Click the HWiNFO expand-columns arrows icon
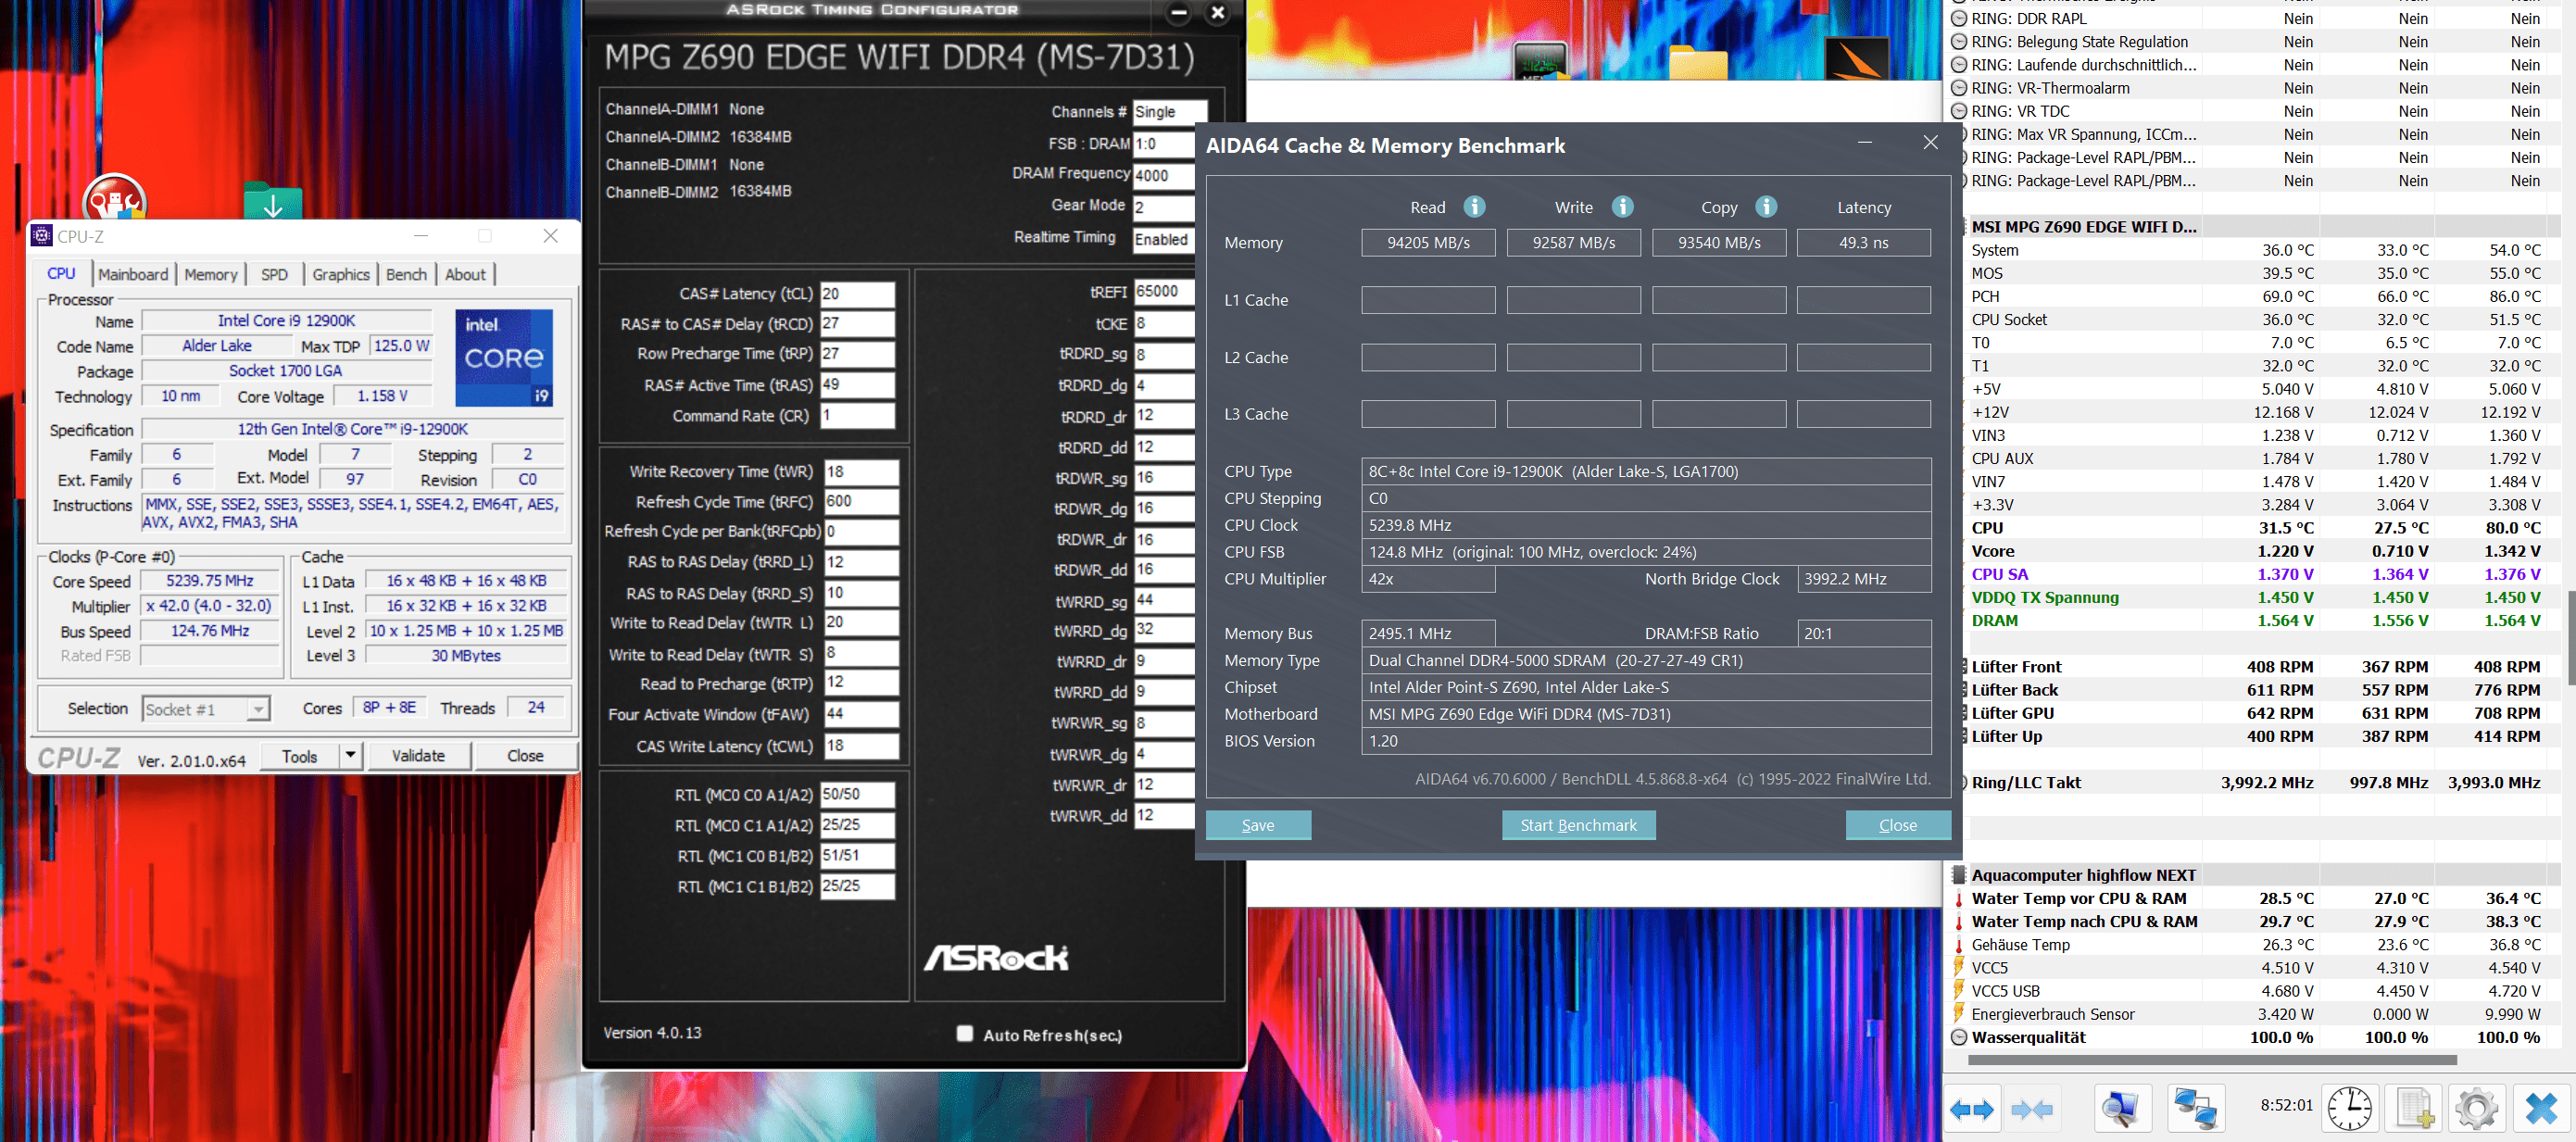This screenshot has width=2576, height=1142. (x=1971, y=1109)
